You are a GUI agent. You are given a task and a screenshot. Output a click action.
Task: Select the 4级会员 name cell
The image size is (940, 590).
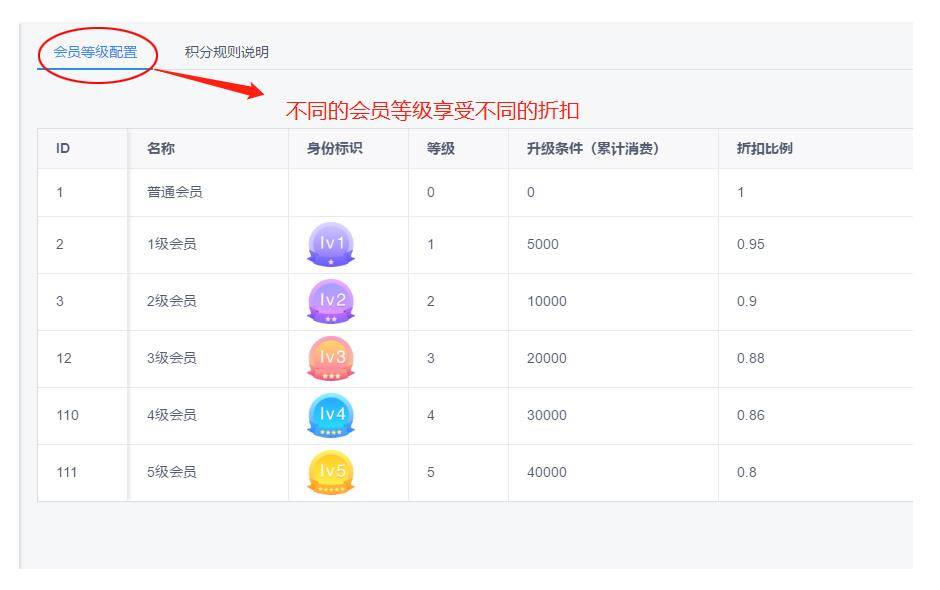click(171, 415)
